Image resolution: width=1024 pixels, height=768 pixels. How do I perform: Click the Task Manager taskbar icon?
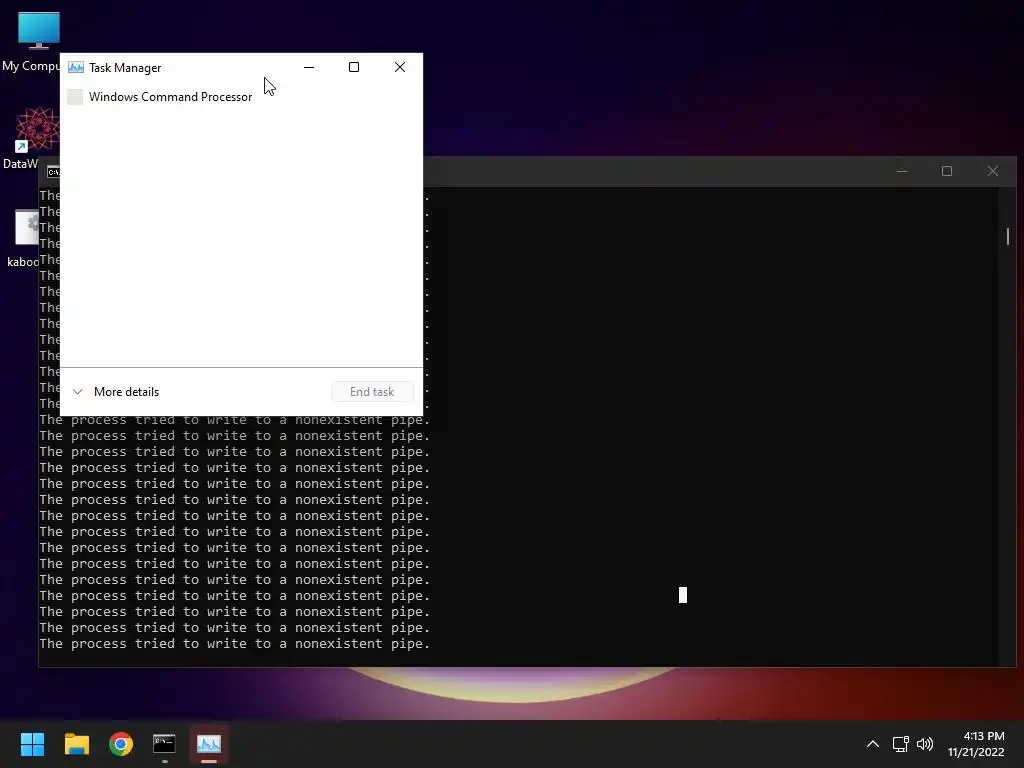tap(209, 744)
